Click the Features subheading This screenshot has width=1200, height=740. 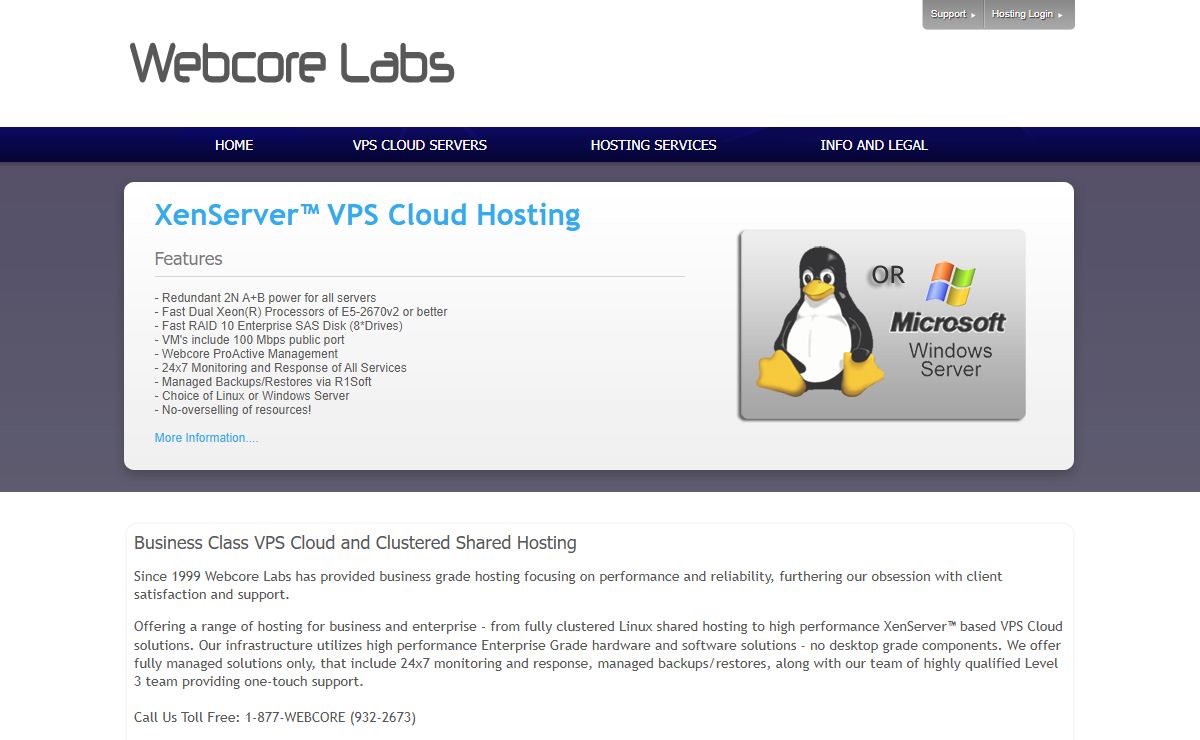point(188,259)
